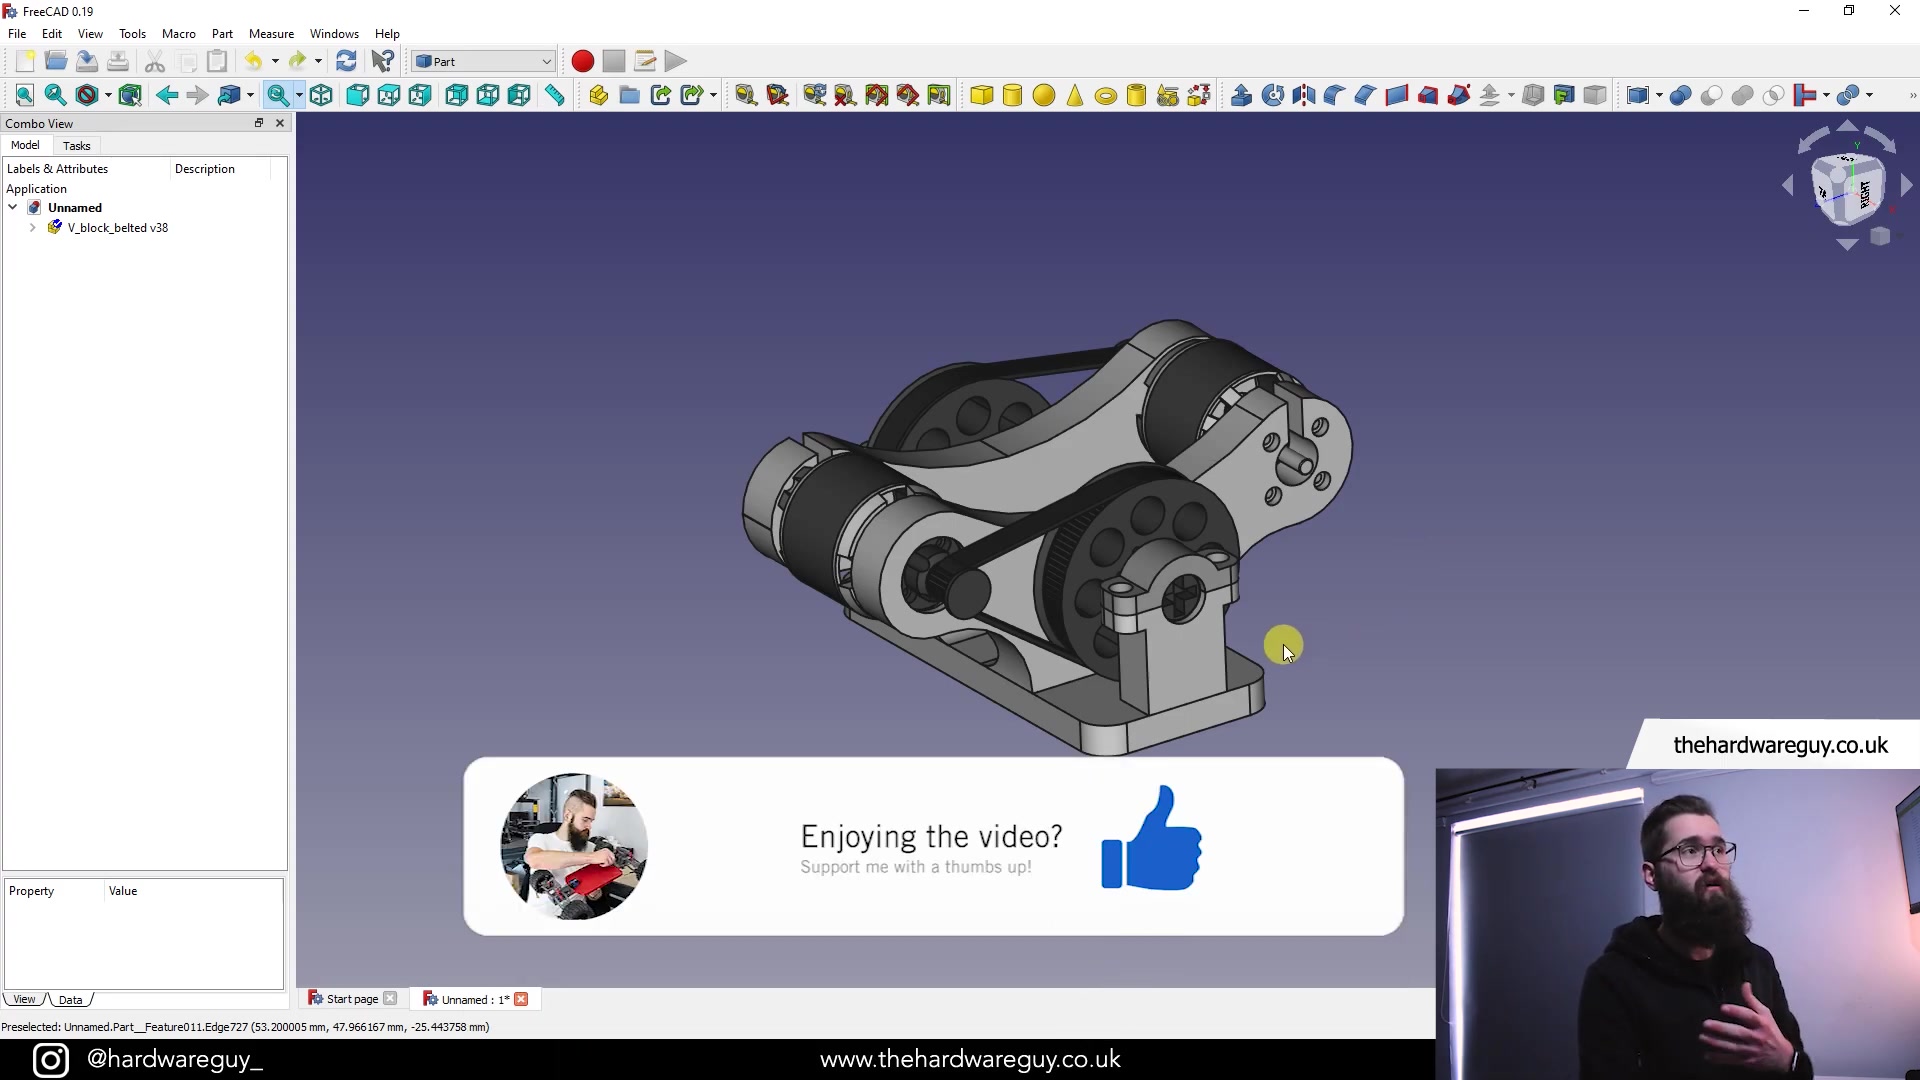This screenshot has height=1080, width=1920.
Task: Click the Model tab
Action: pos(24,145)
